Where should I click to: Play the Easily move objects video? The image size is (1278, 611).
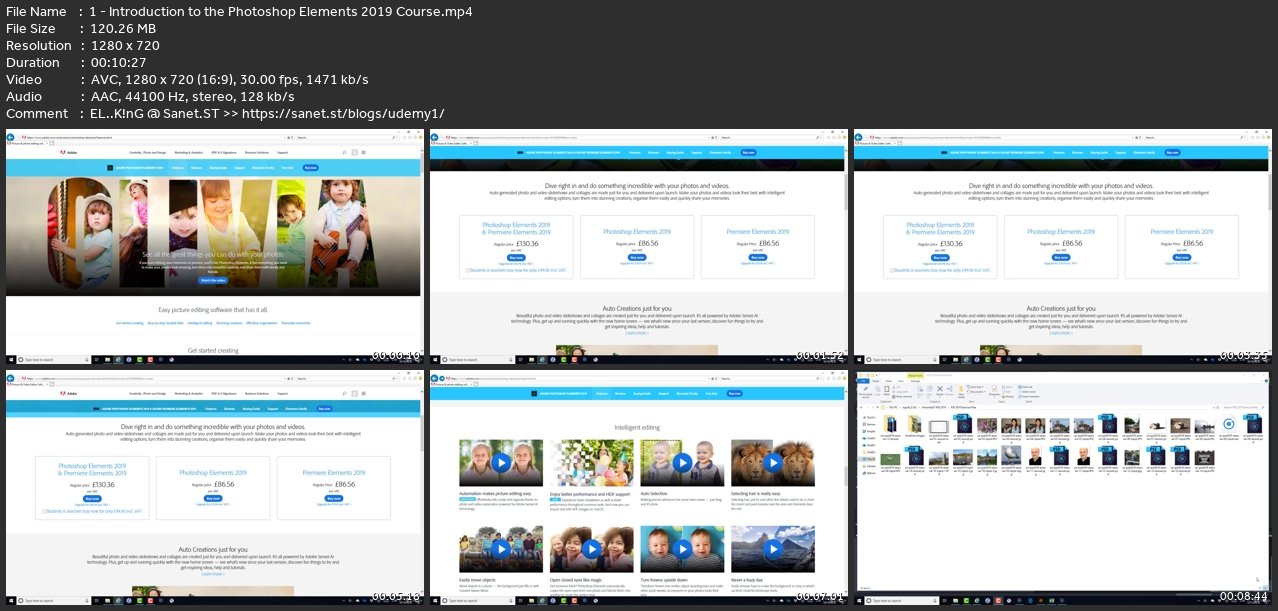click(x=501, y=549)
